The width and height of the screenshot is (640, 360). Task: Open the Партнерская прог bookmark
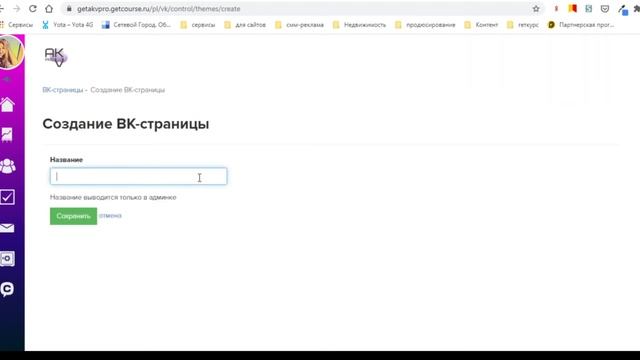tap(581, 25)
